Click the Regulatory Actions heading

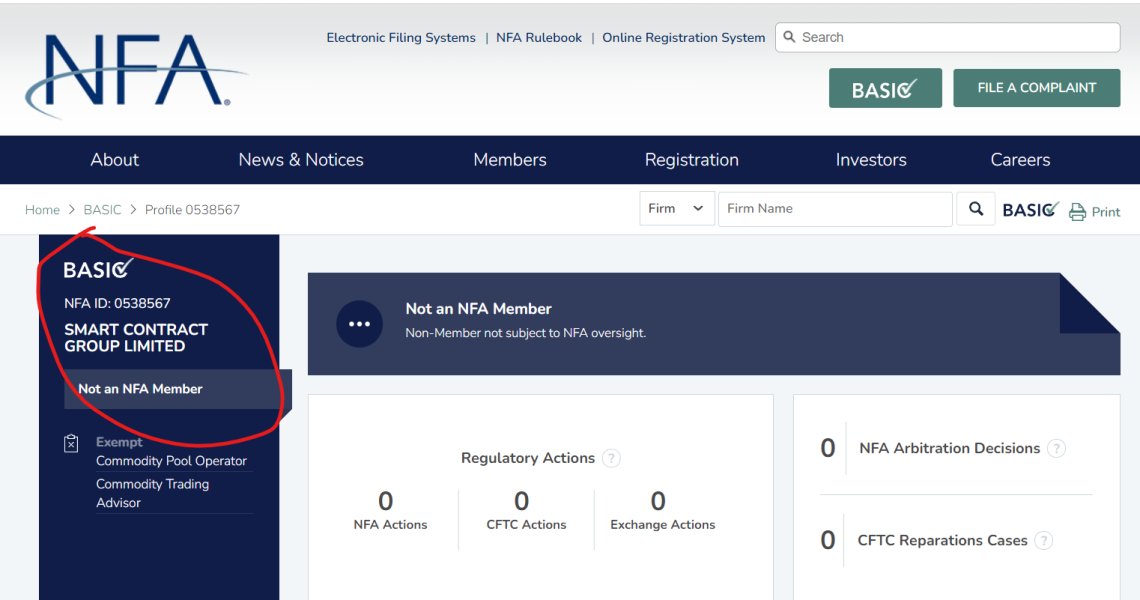pos(528,458)
